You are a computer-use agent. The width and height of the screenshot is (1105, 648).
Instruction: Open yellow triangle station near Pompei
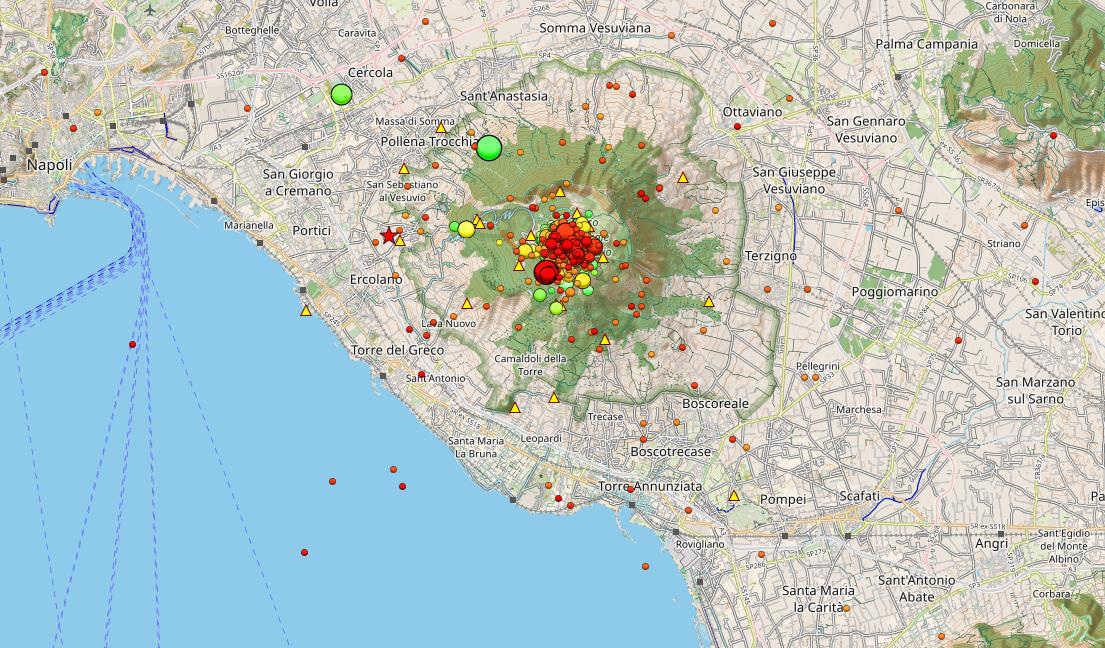coord(734,496)
